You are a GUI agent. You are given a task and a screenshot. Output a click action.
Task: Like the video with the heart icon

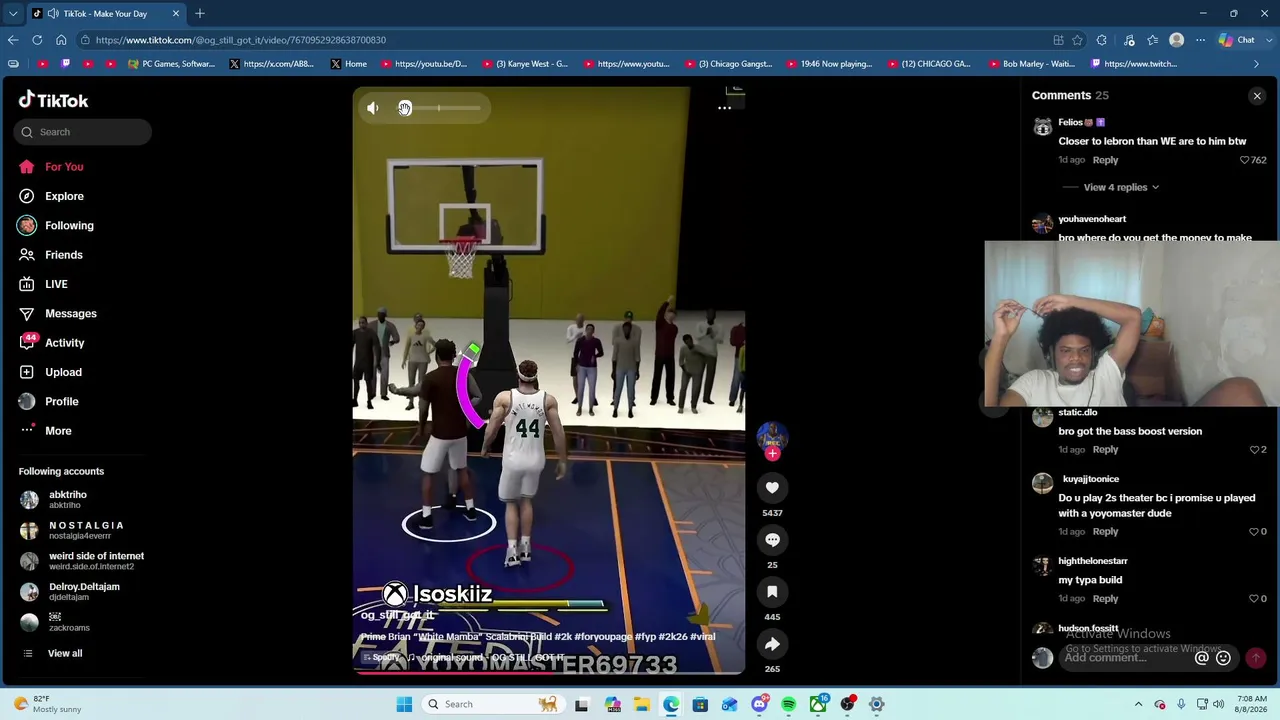pos(772,488)
